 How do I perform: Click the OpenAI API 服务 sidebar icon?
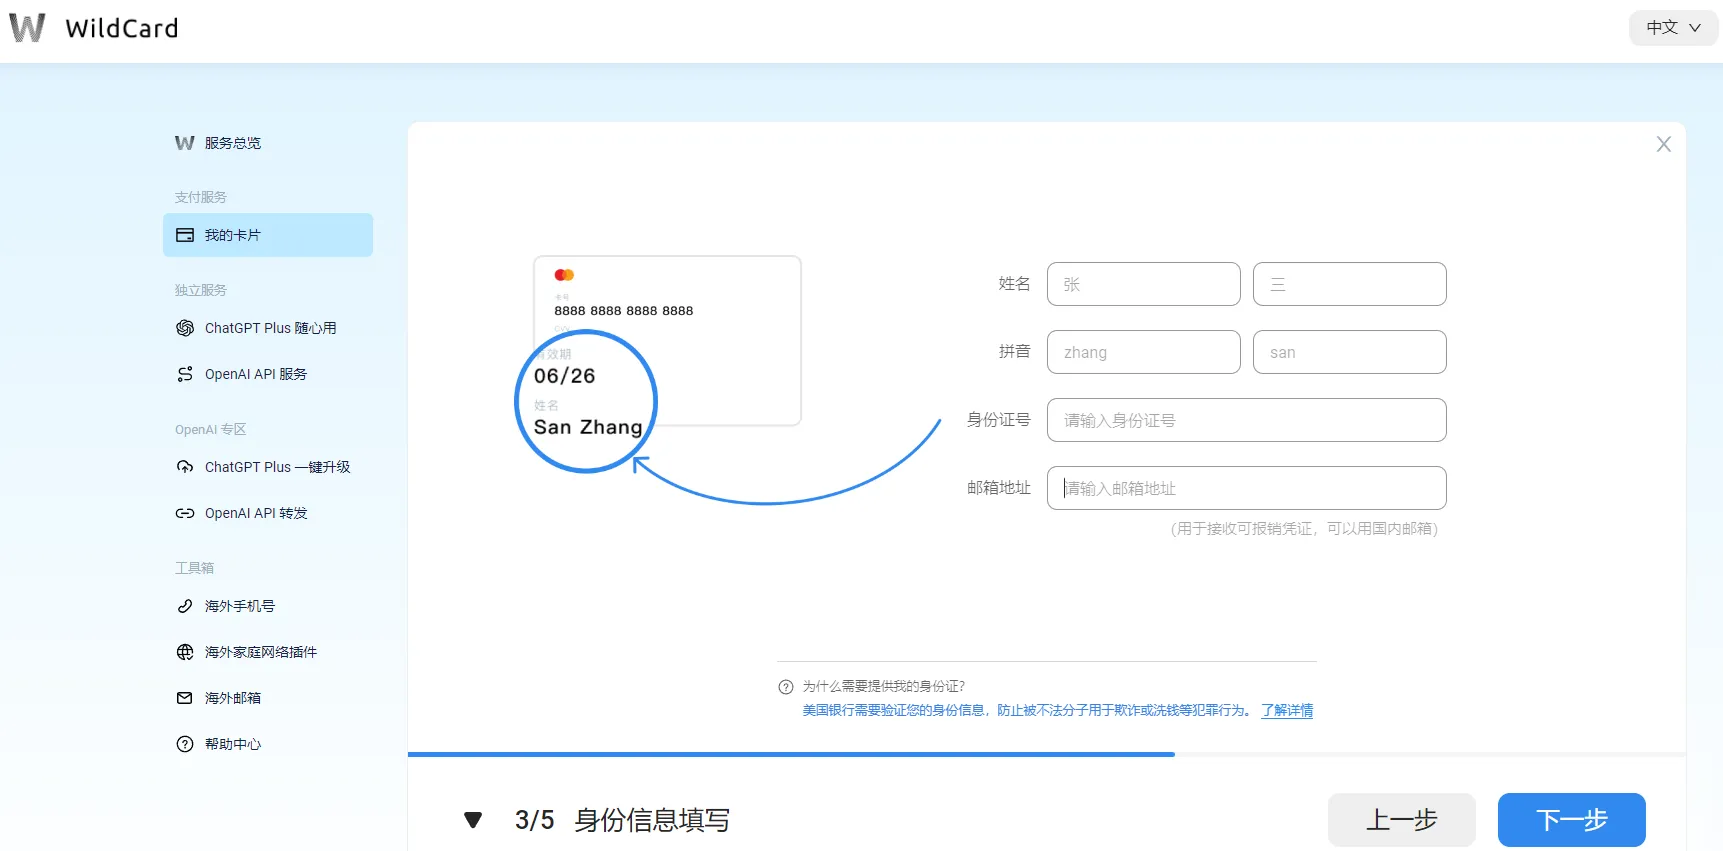click(x=185, y=374)
